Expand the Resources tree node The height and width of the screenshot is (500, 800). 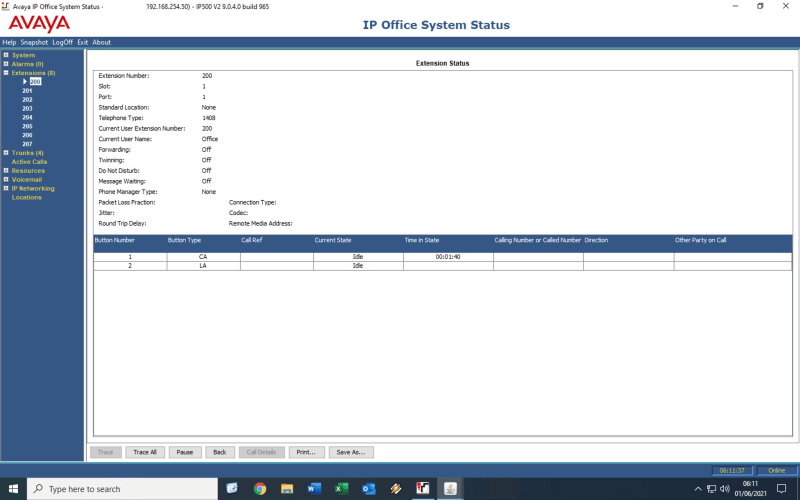coord(6,170)
